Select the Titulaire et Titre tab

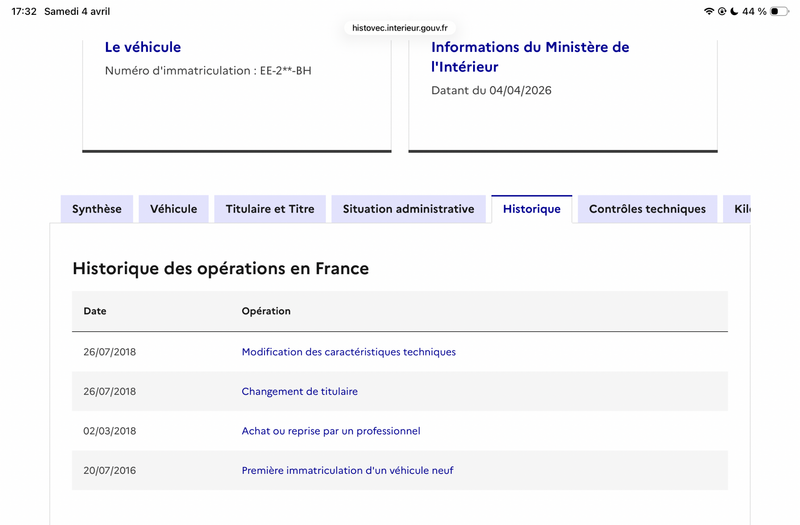point(270,209)
